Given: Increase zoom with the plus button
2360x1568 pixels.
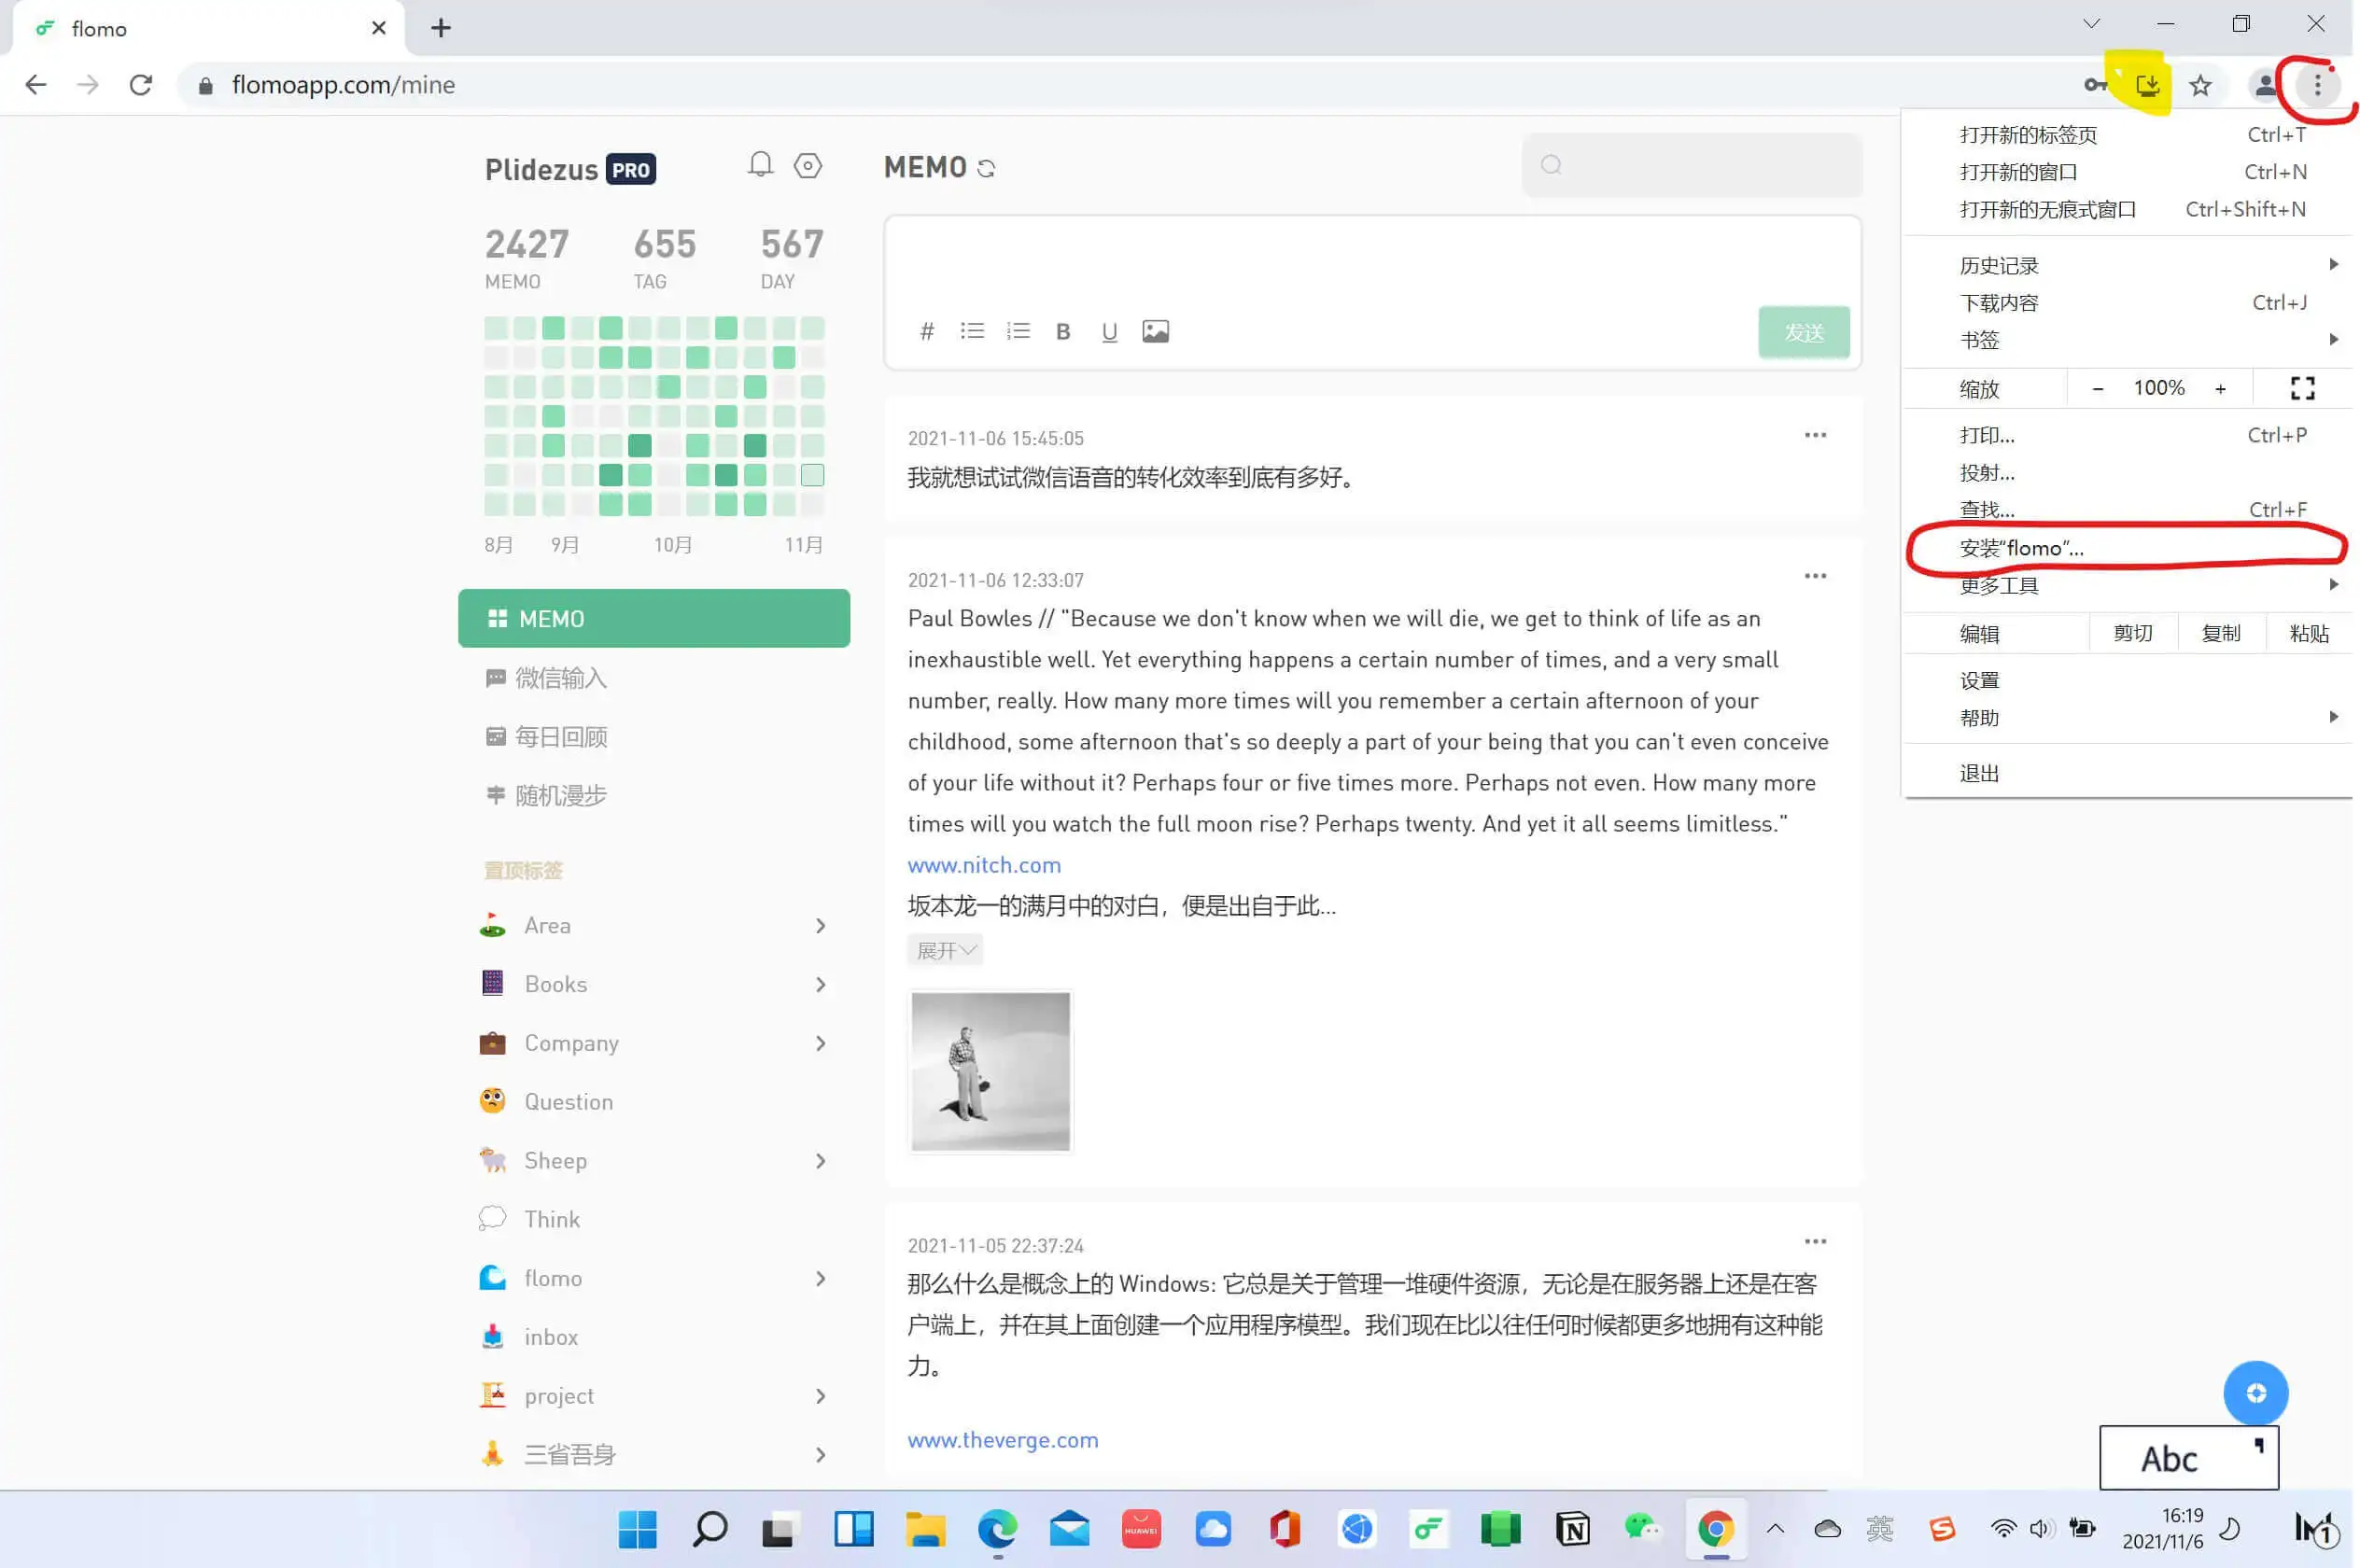Looking at the screenshot, I should point(2220,389).
